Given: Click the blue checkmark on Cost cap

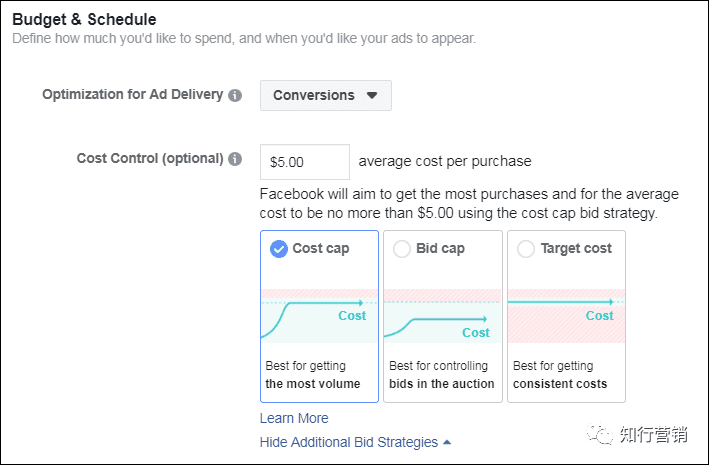Looking at the screenshot, I should [279, 249].
